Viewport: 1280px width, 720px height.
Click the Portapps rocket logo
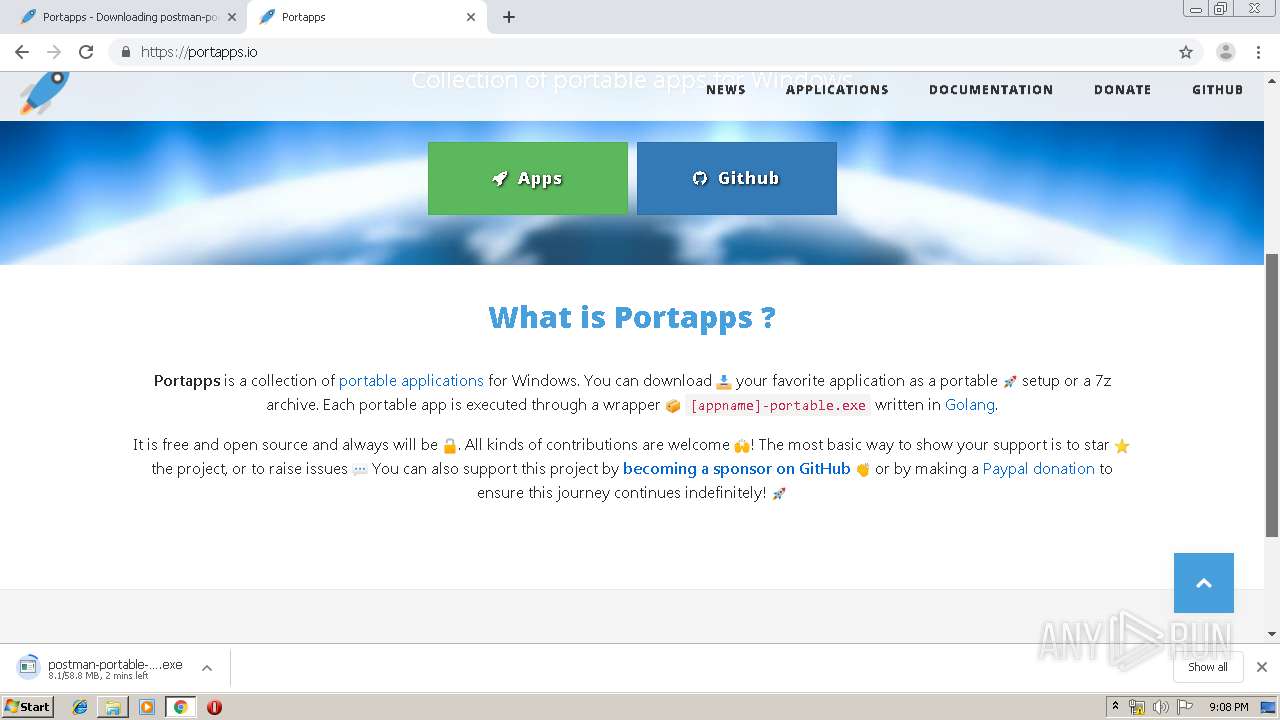(44, 92)
